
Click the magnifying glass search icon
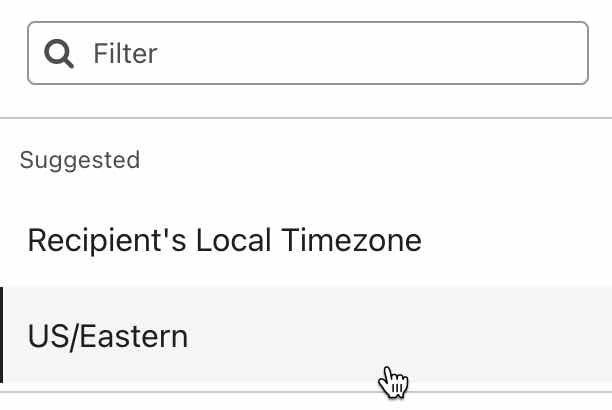60,53
